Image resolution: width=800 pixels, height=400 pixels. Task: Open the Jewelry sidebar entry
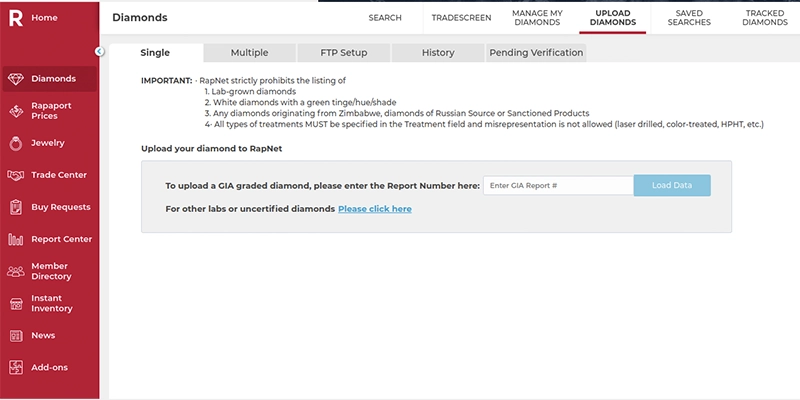(x=47, y=143)
